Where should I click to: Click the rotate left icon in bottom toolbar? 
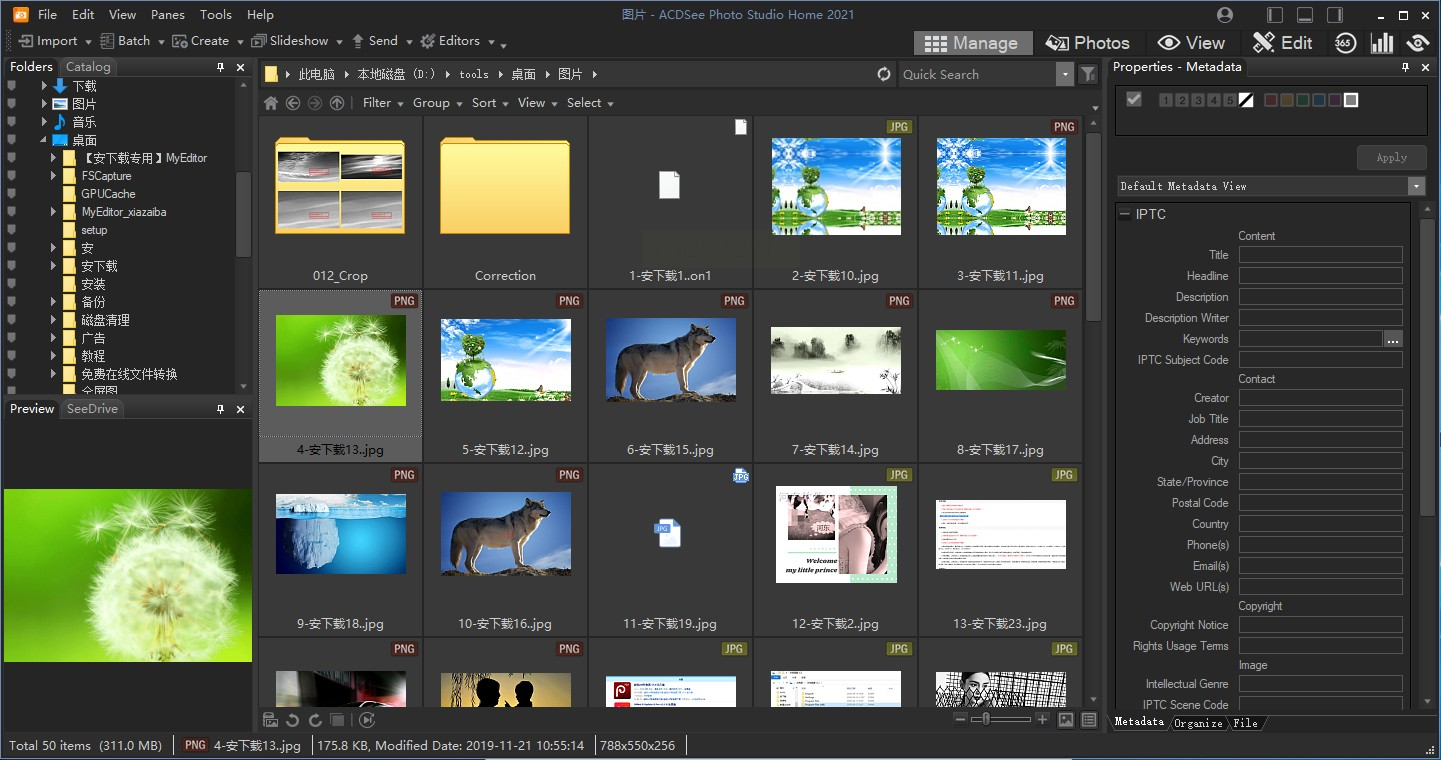(293, 720)
